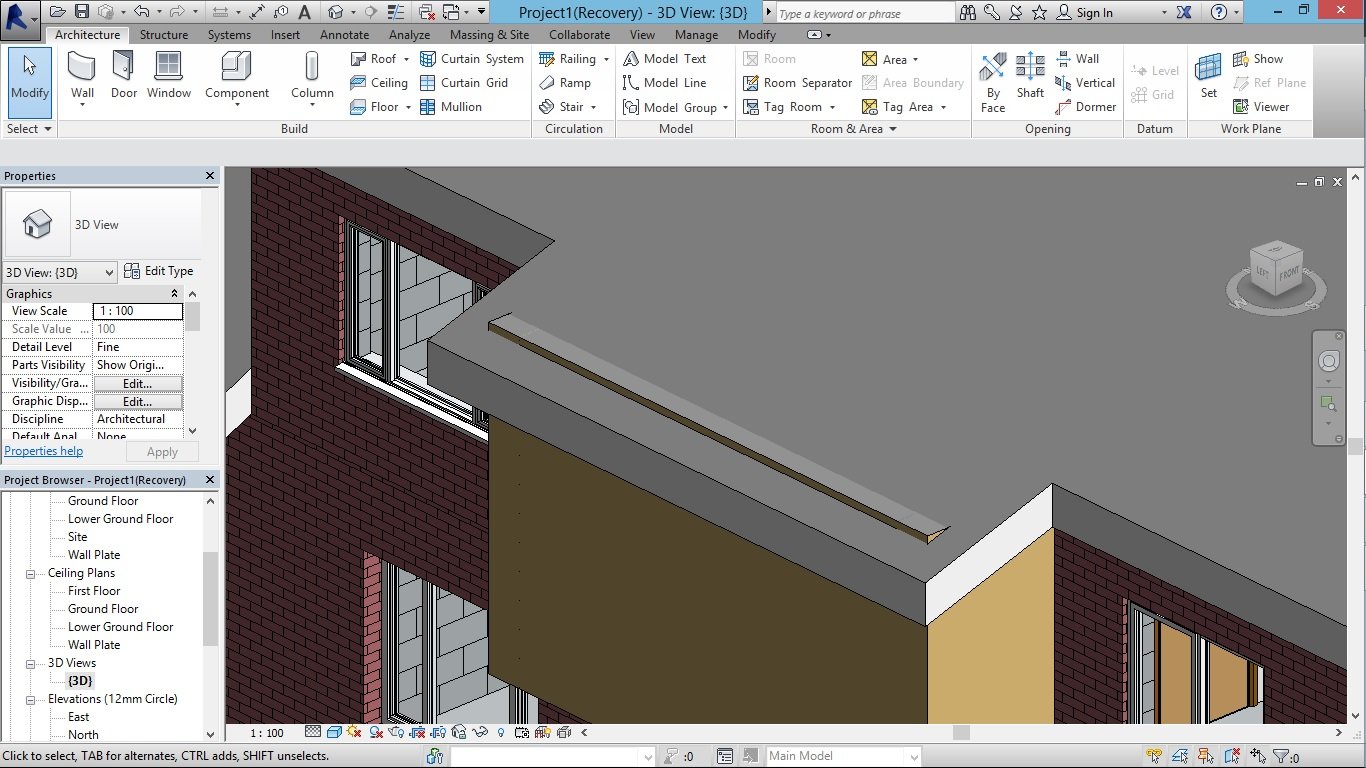Open the Properties help link
Viewport: 1366px width, 768px height.
pos(43,451)
